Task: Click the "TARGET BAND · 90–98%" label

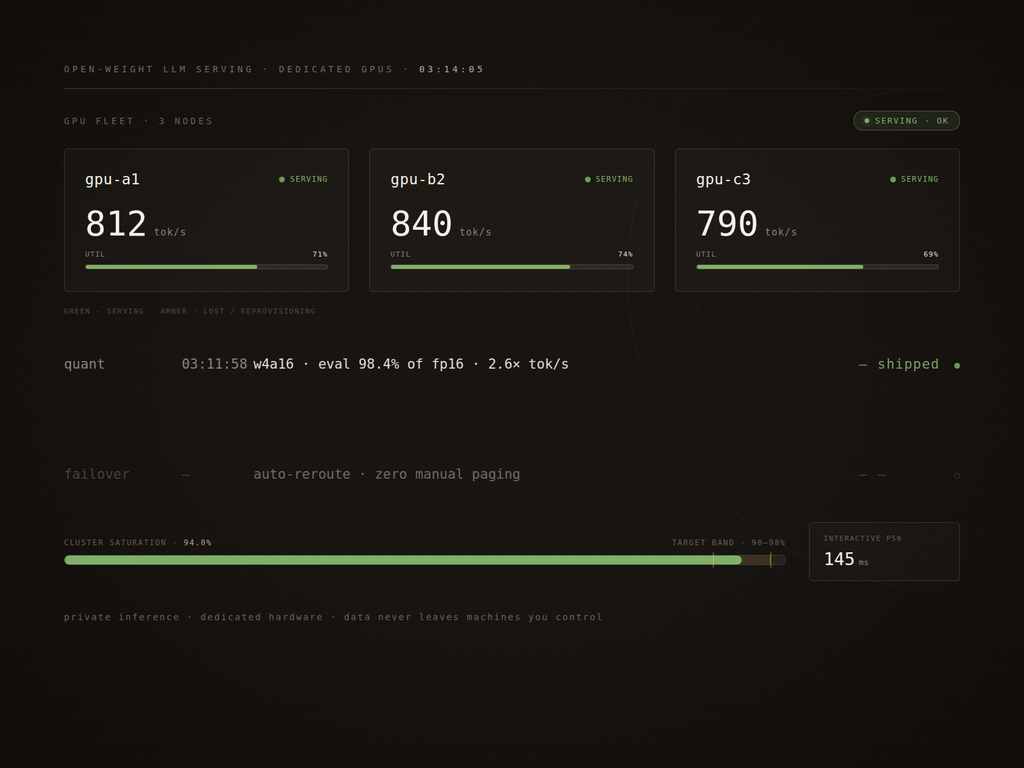Action: [728, 543]
